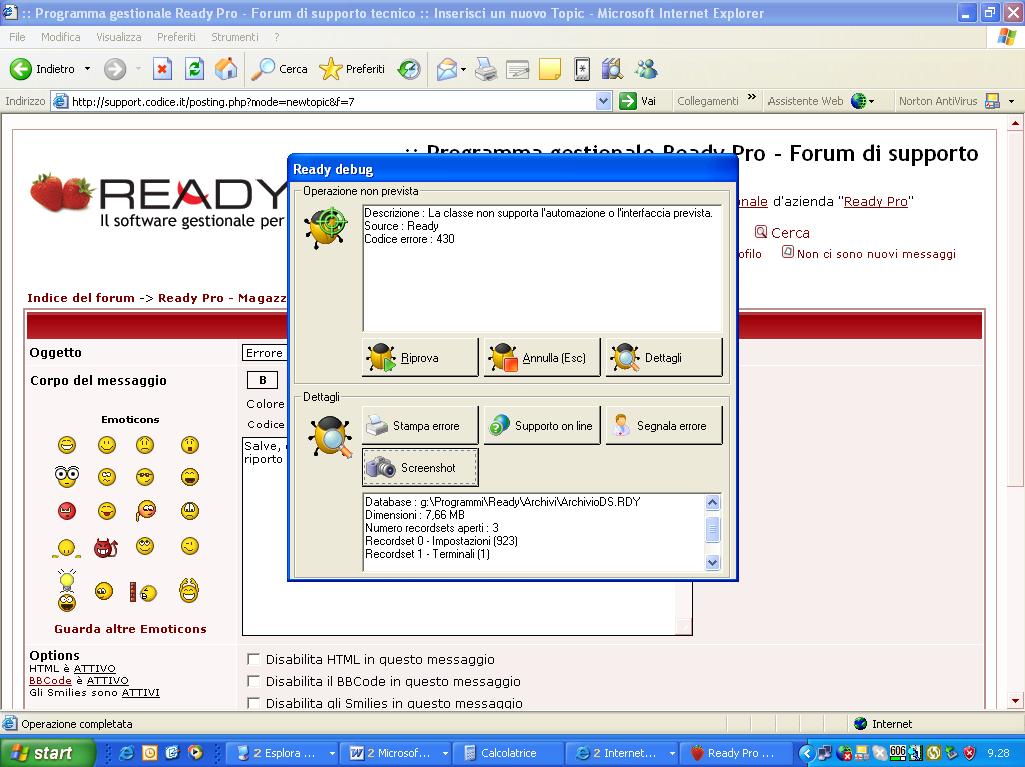Click Segnala errore button
Screen dimensions: 1025x767
664,426
